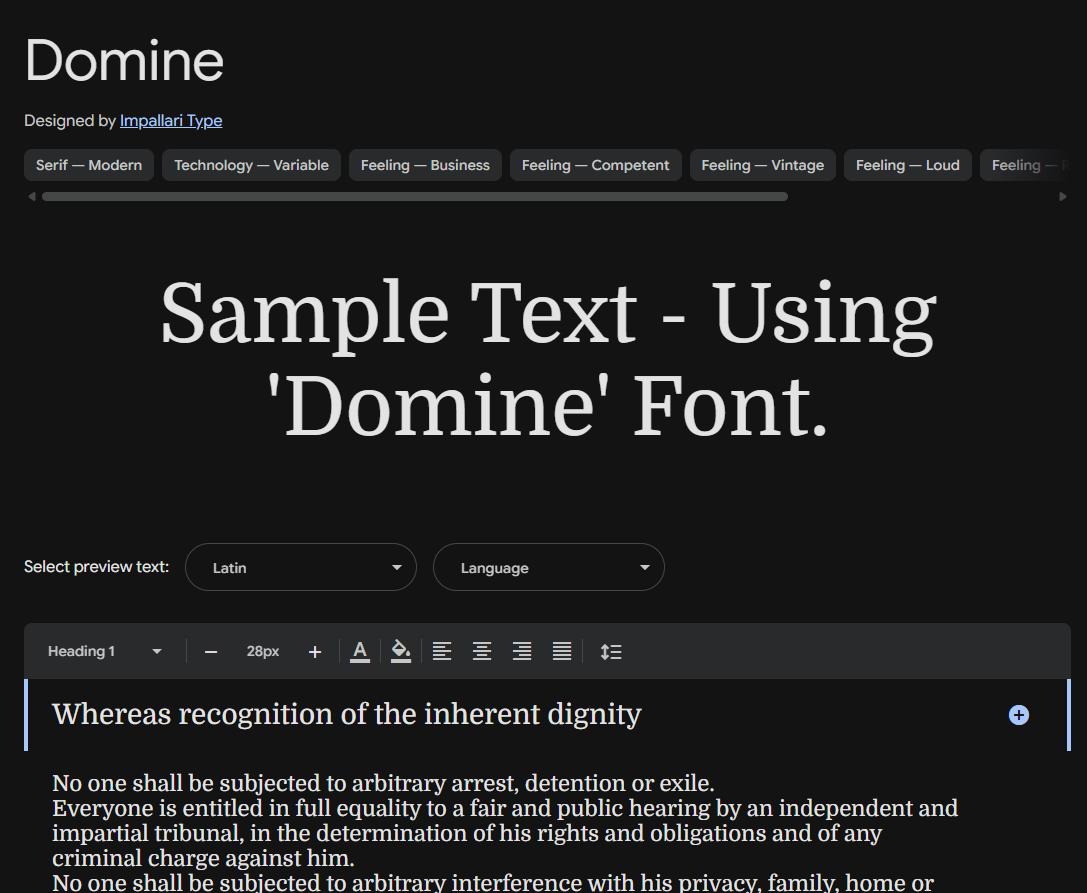Viewport: 1087px width, 893px height.
Task: Select the Serif — Modern tag
Action: pyautogui.click(x=89, y=165)
